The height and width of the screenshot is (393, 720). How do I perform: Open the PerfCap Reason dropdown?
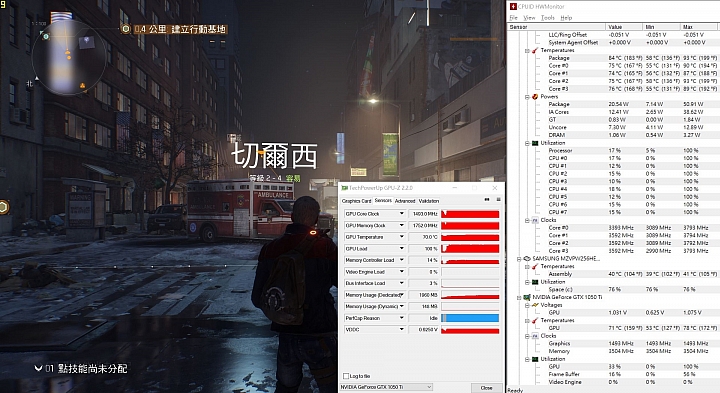401,318
